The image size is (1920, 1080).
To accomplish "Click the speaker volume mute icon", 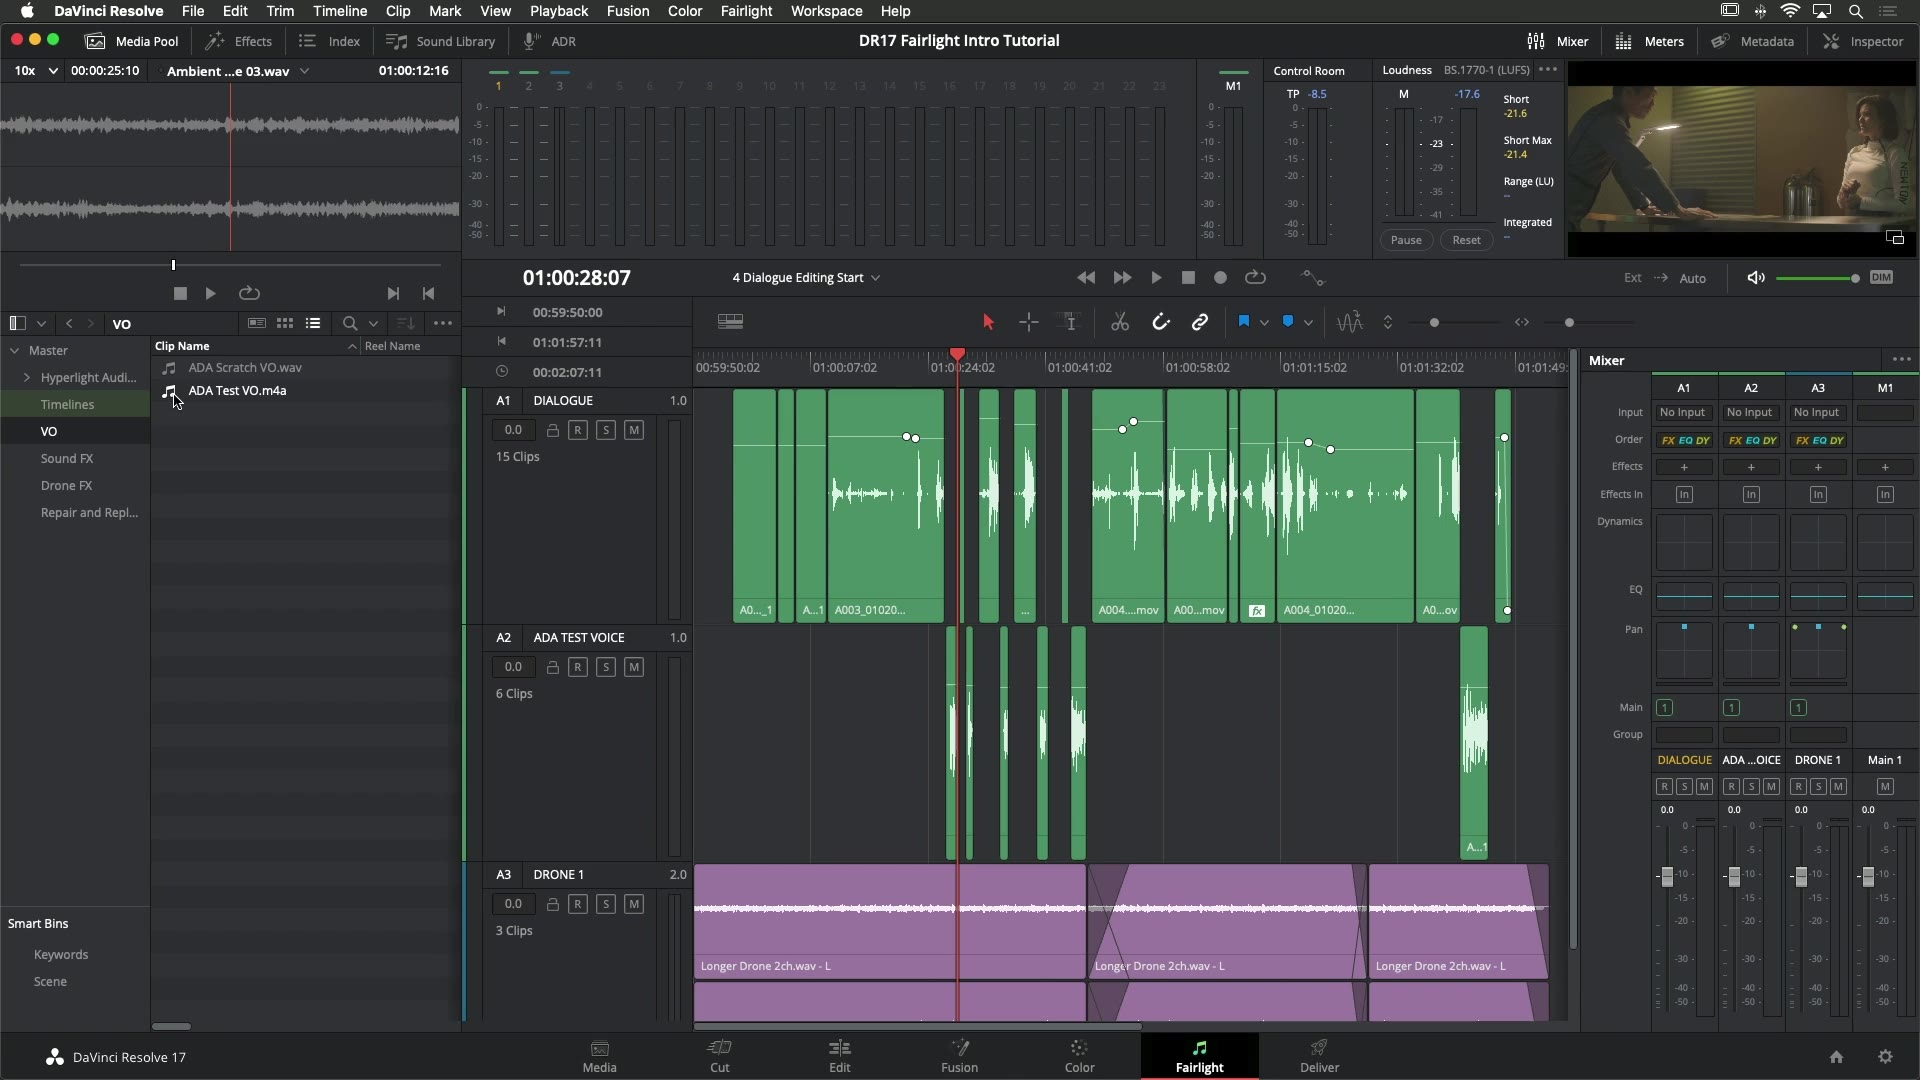I will pyautogui.click(x=1756, y=278).
